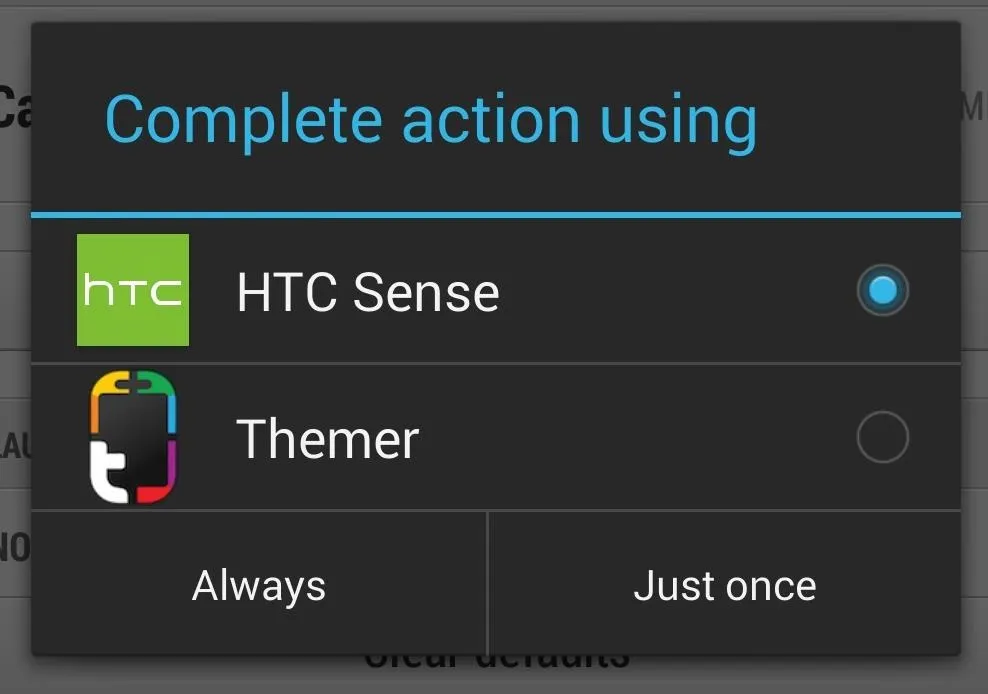This screenshot has width=988, height=694.
Task: Click the Themer text label
Action: [x=328, y=439]
